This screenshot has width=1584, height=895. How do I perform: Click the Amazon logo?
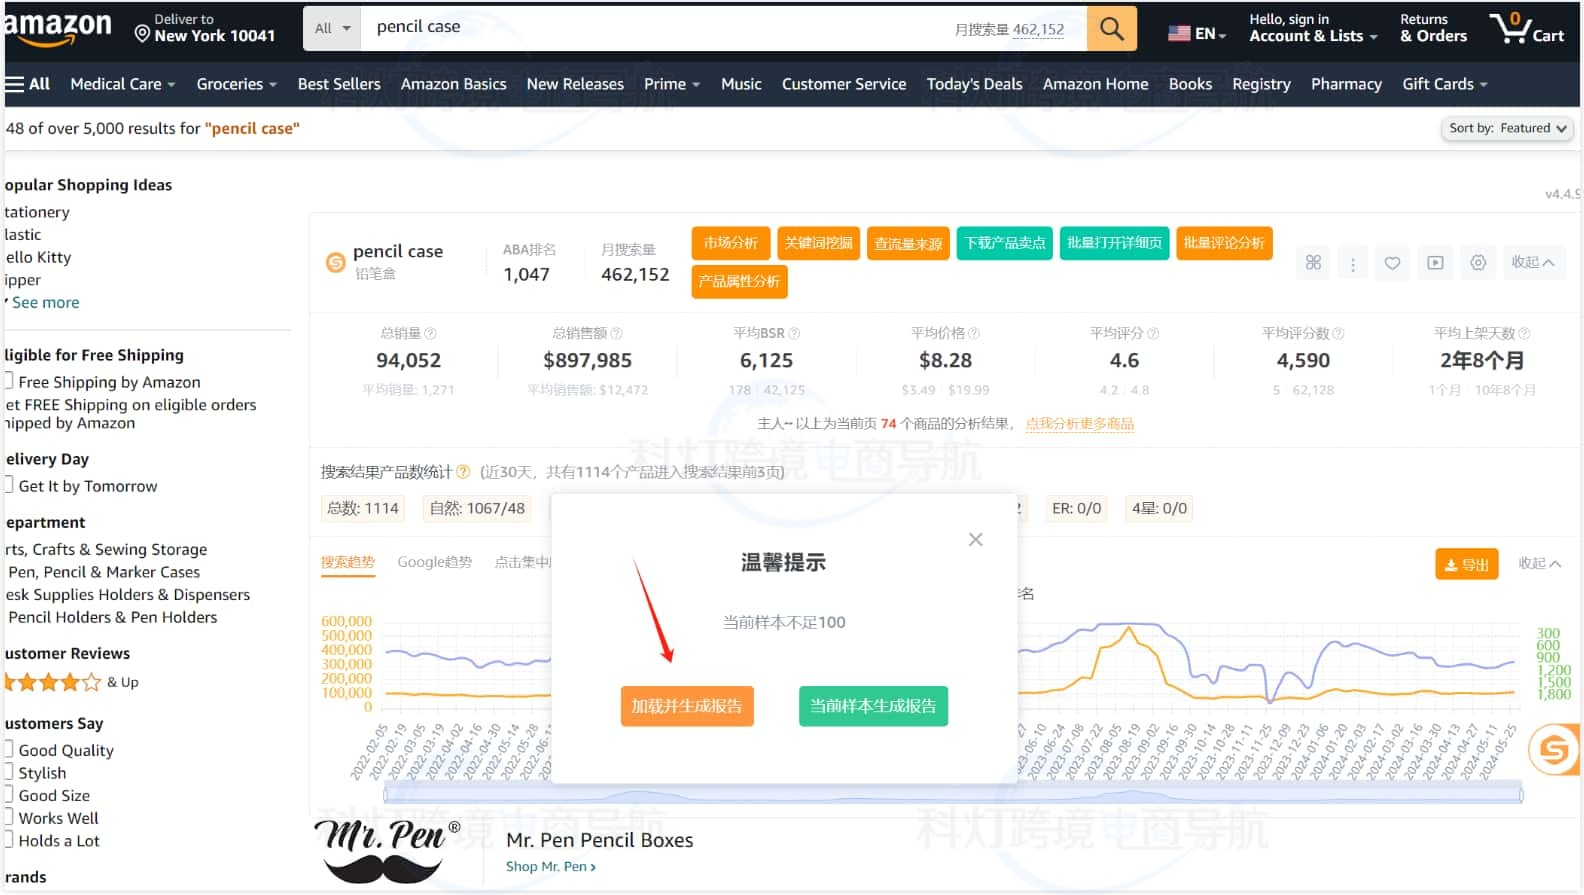58,28
